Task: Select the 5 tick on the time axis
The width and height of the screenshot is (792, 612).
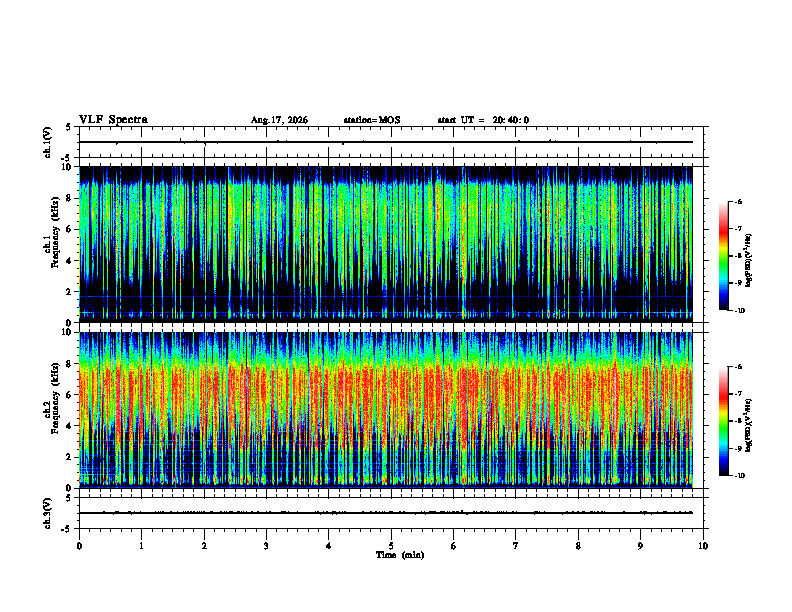Action: 391,546
